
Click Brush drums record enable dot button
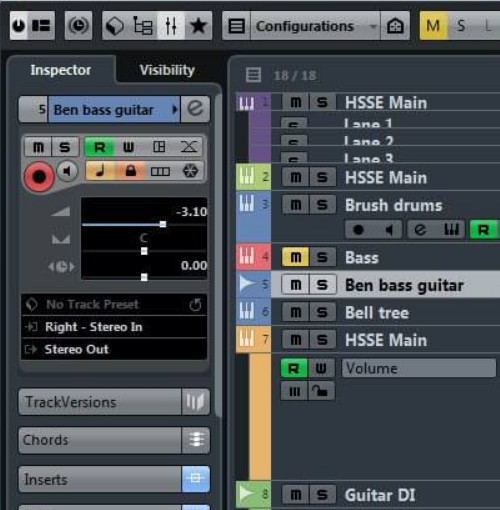point(358,230)
